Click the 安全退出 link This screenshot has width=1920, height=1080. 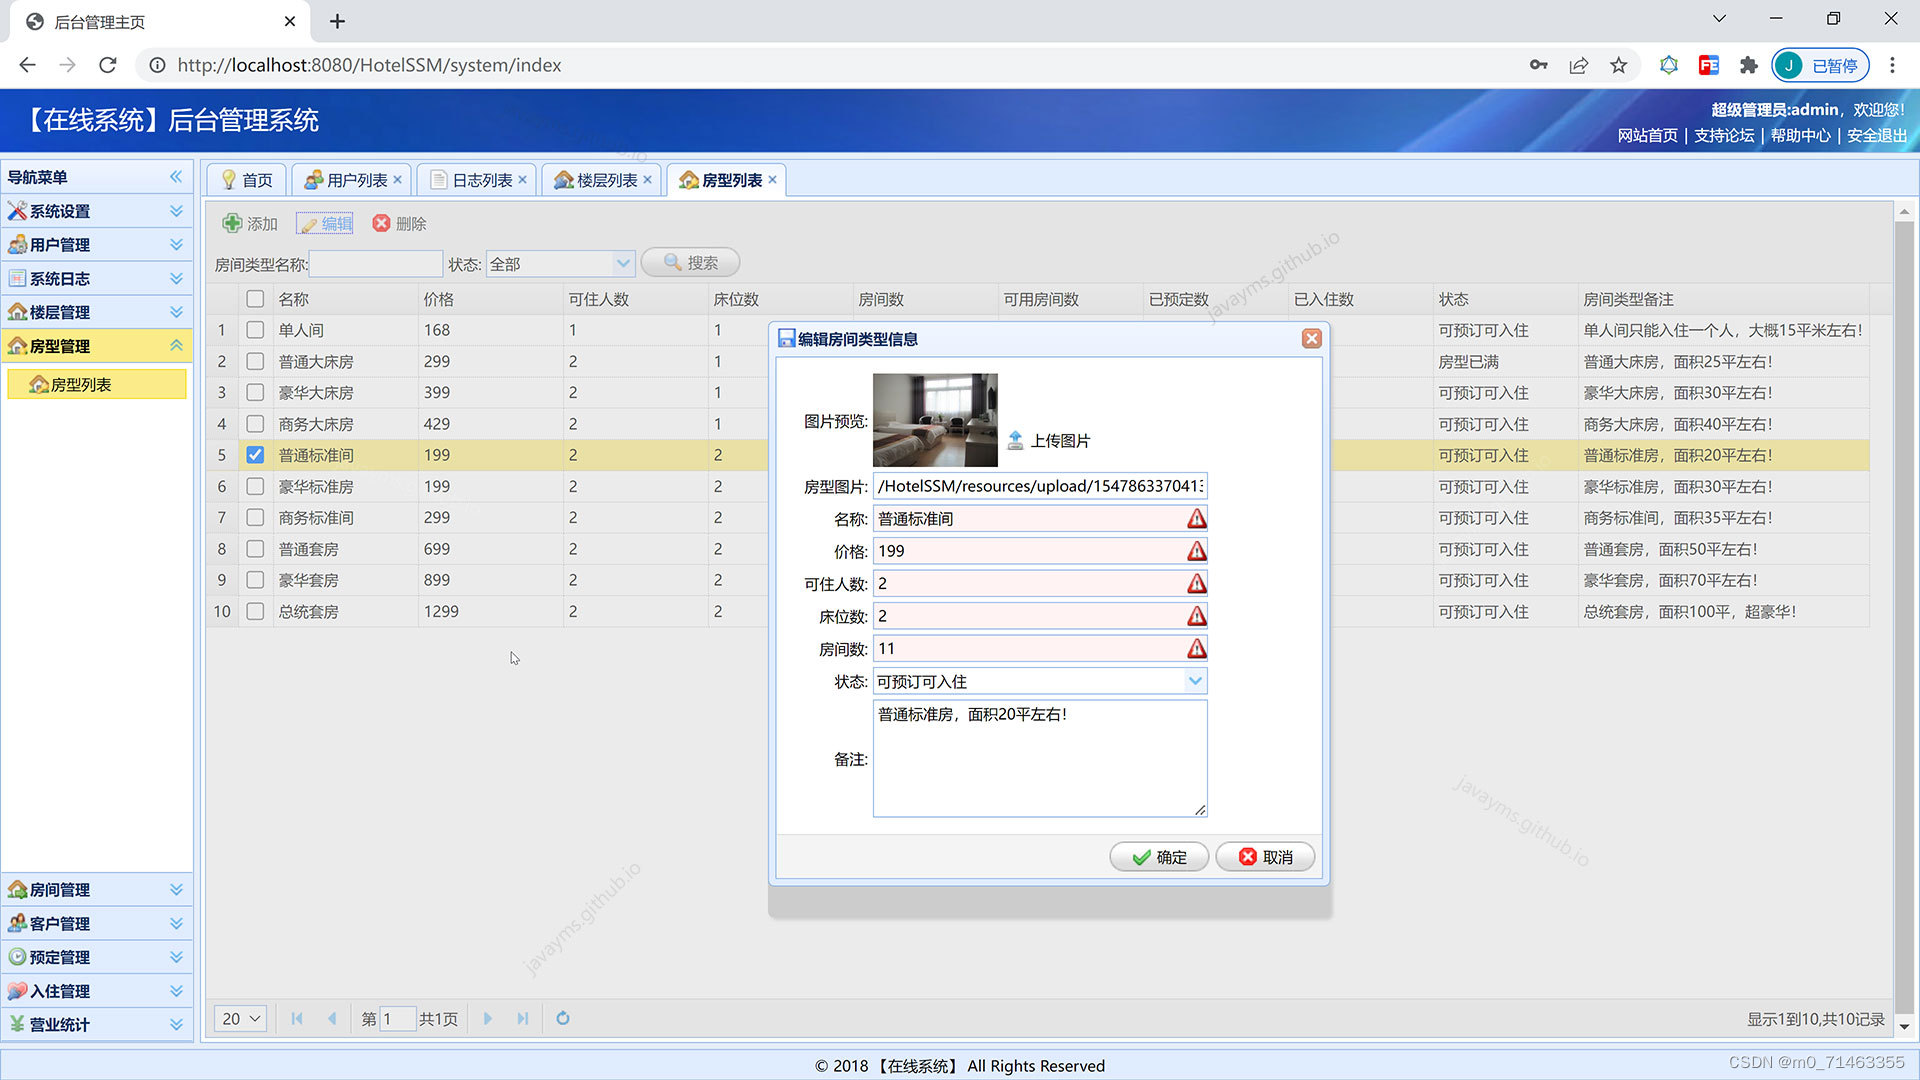[x=1876, y=136]
